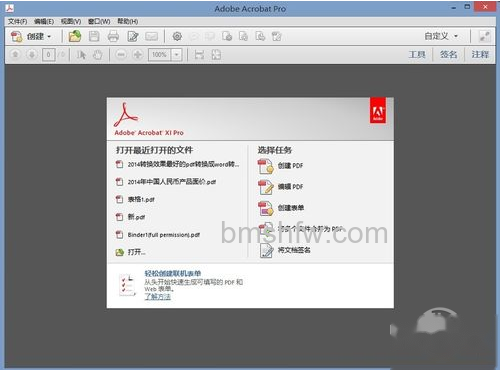The height and width of the screenshot is (370, 500).
Task: Open the 自定义 dropdown
Action: click(441, 36)
